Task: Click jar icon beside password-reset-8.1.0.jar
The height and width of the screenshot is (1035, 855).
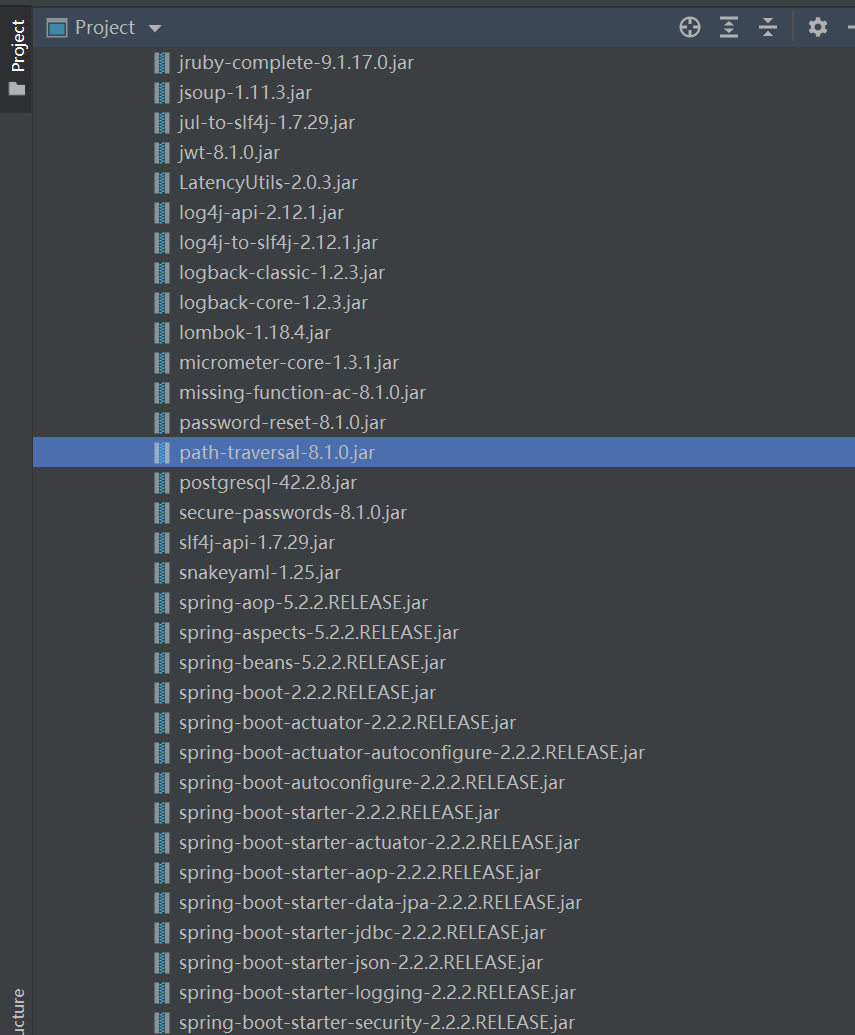Action: click(x=162, y=422)
